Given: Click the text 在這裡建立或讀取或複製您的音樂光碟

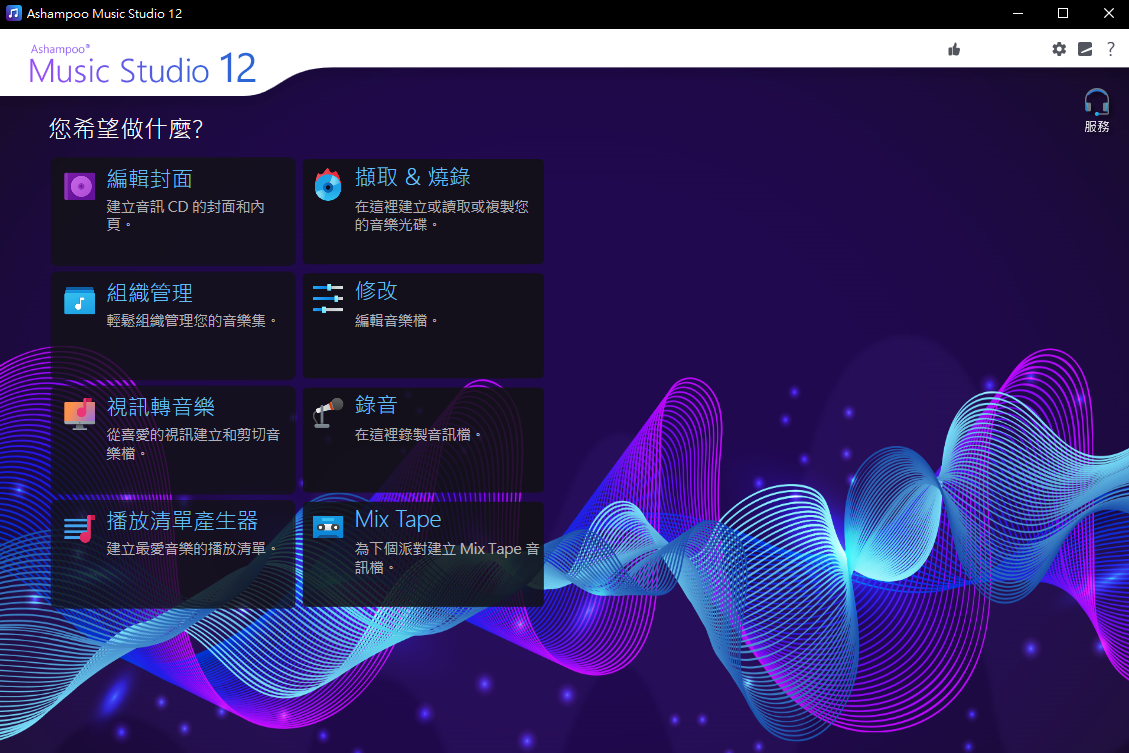Looking at the screenshot, I should pos(441,215).
